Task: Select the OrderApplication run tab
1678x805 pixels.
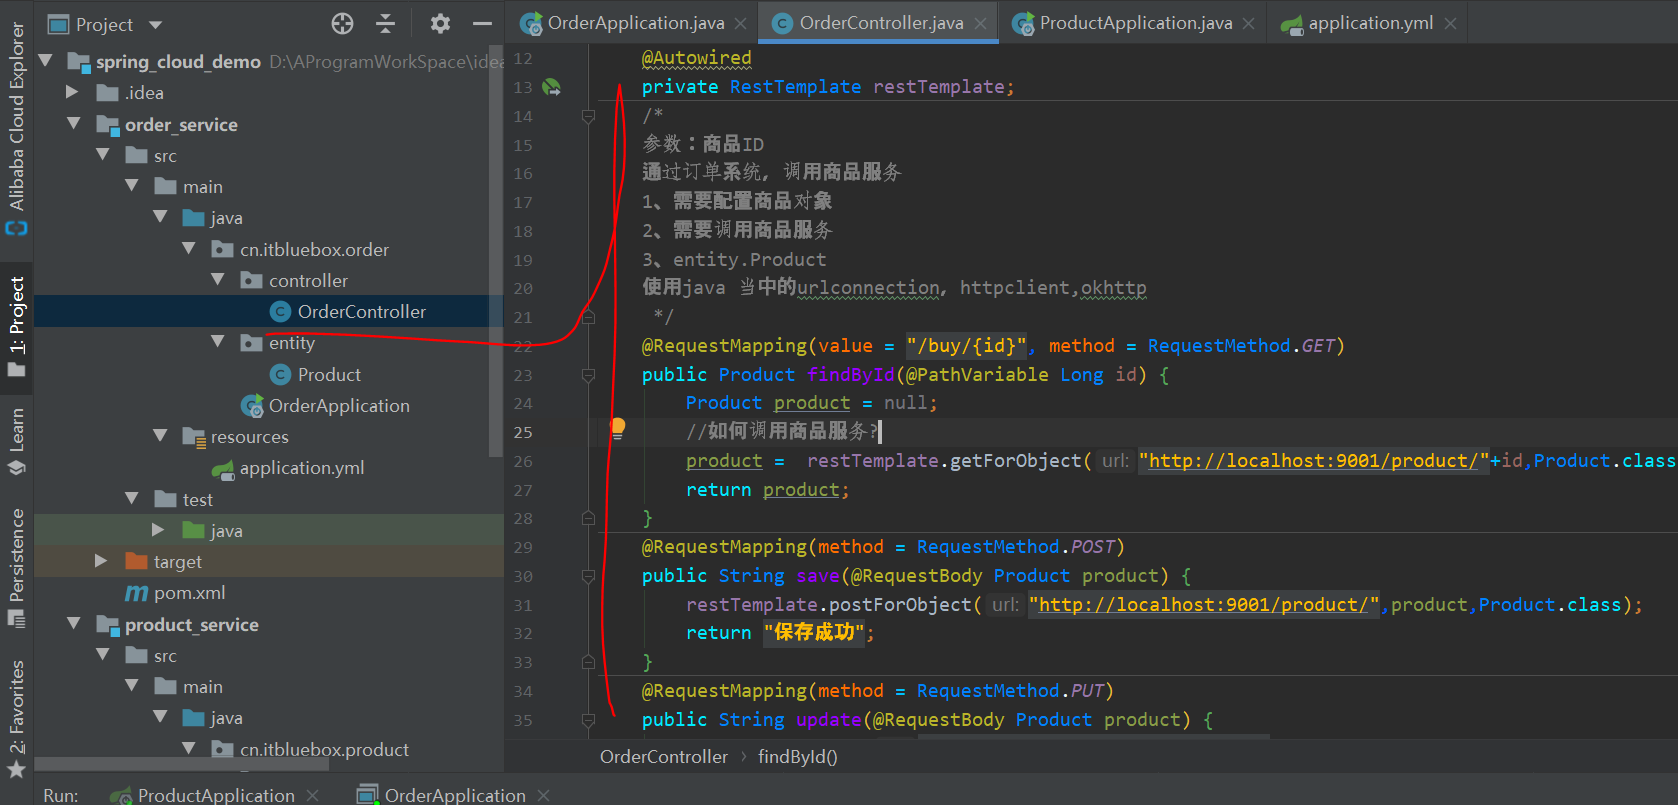Action: [455, 795]
